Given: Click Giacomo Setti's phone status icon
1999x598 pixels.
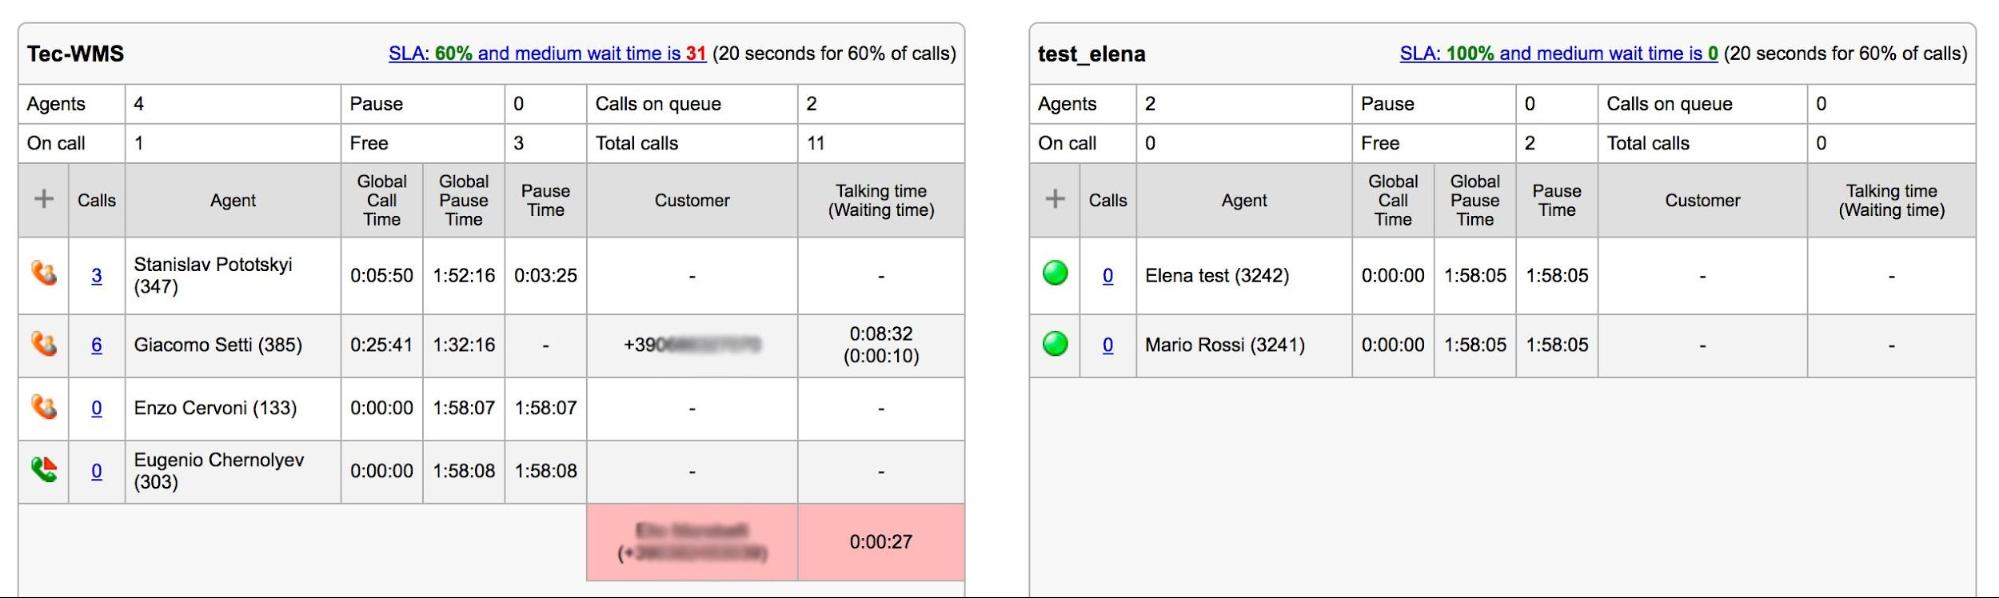Looking at the screenshot, I should (x=44, y=344).
